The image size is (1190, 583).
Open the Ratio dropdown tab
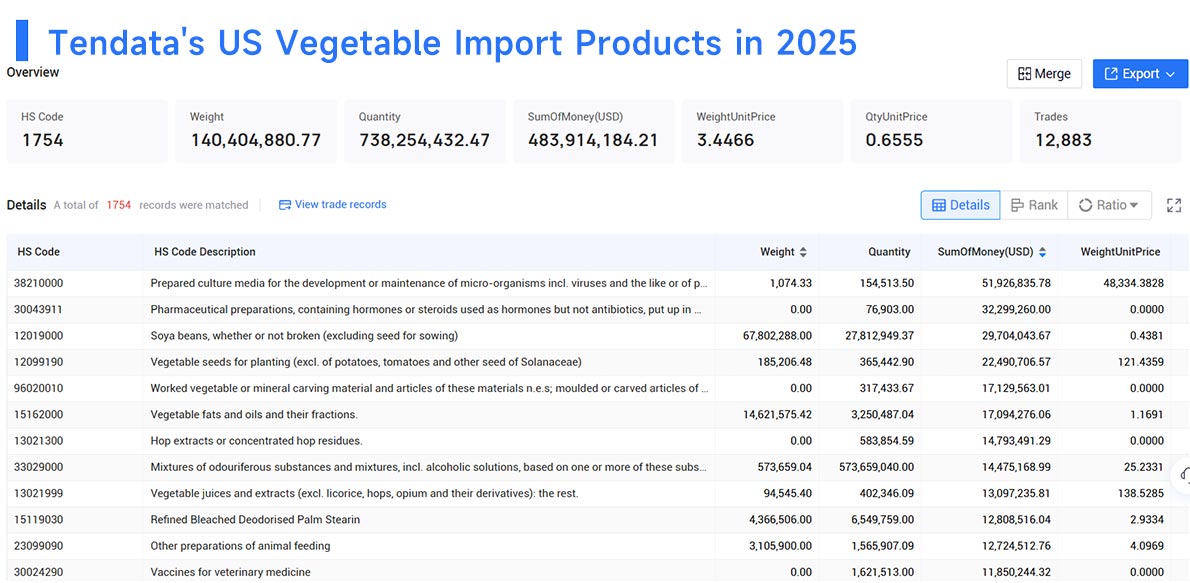(1109, 205)
